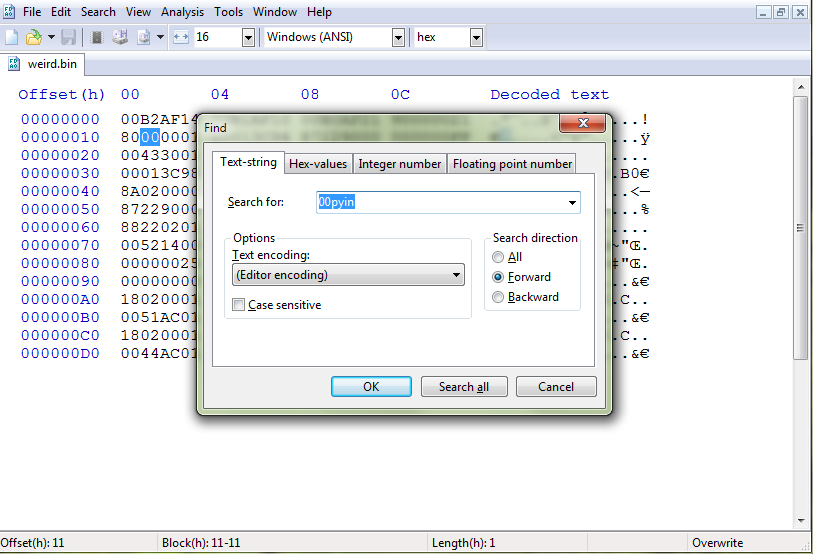Click offset label 000000D0
The image size is (813, 554).
tap(60, 354)
